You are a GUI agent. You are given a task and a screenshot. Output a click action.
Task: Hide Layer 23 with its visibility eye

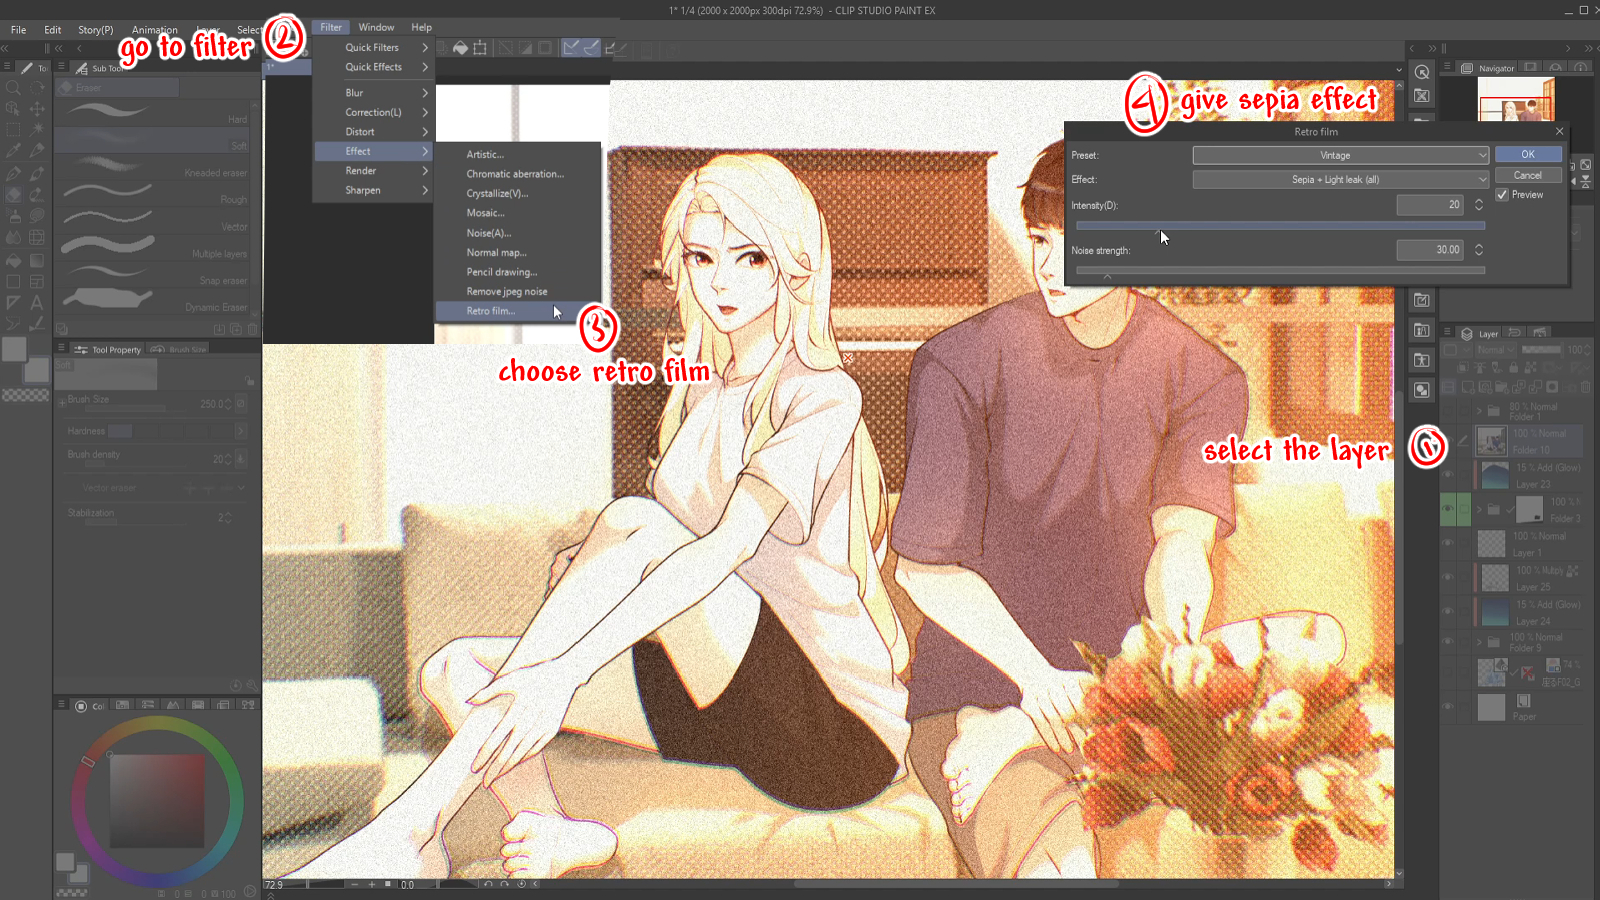(x=1449, y=475)
